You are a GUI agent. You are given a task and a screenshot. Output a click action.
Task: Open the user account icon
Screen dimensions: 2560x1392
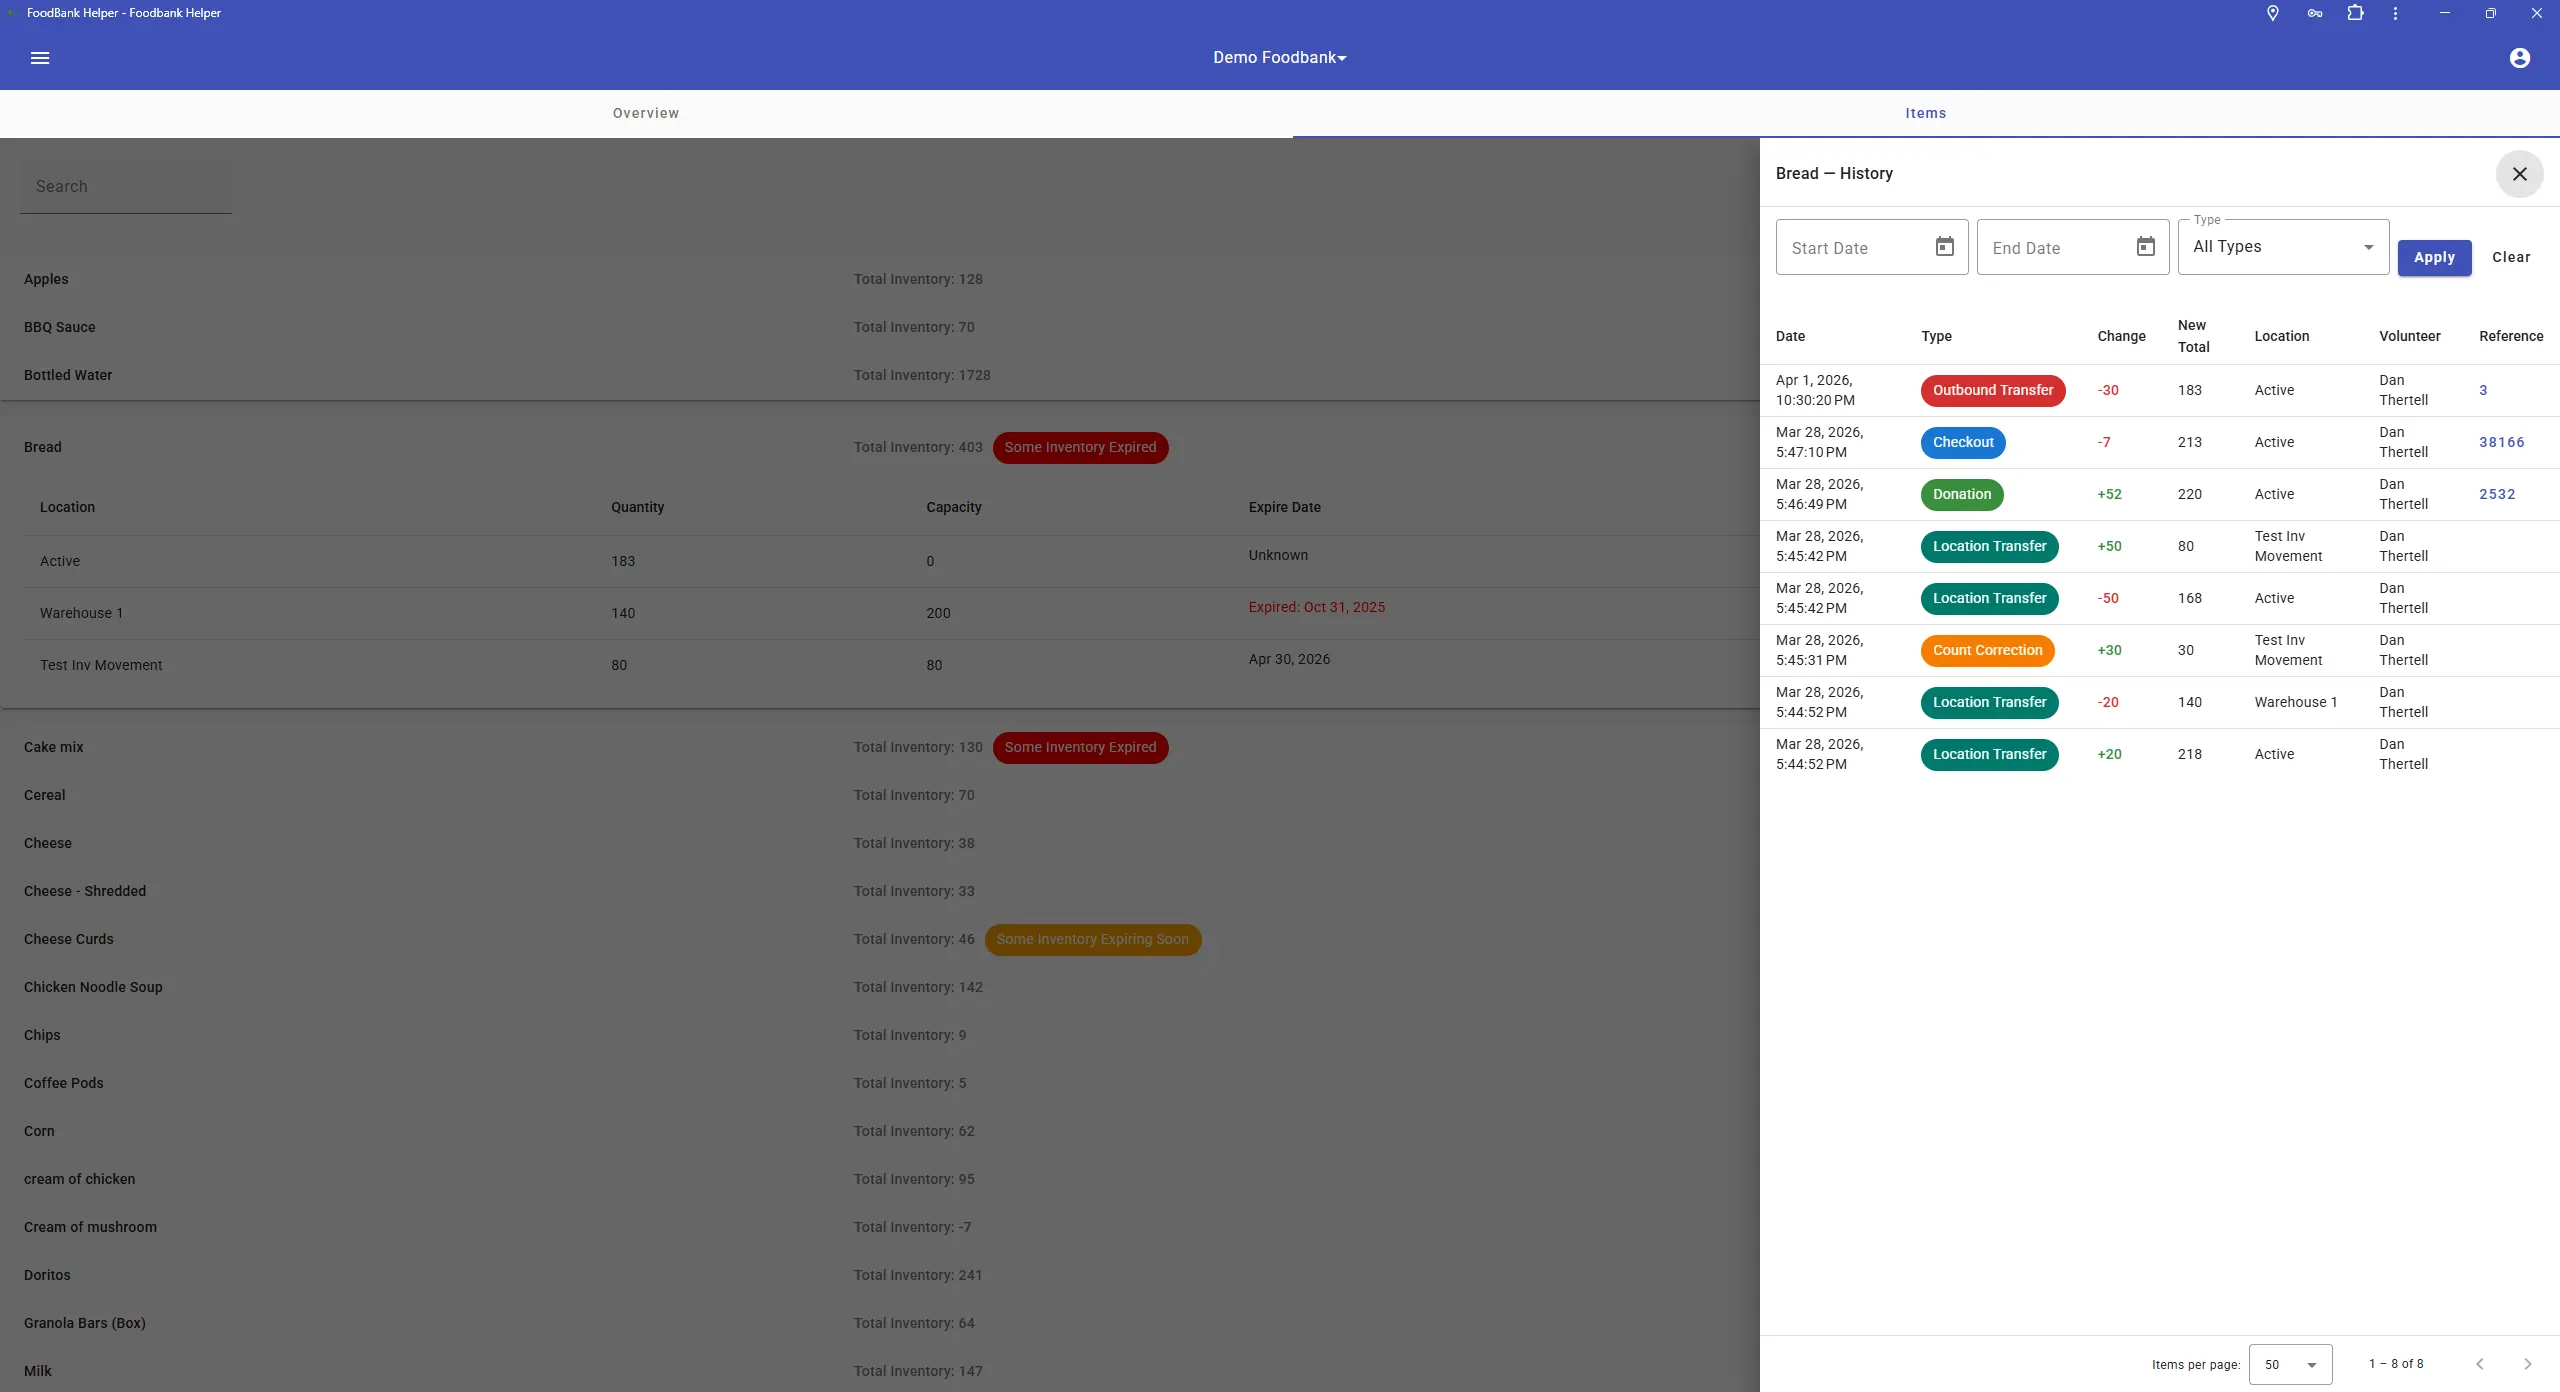pyautogui.click(x=2519, y=57)
